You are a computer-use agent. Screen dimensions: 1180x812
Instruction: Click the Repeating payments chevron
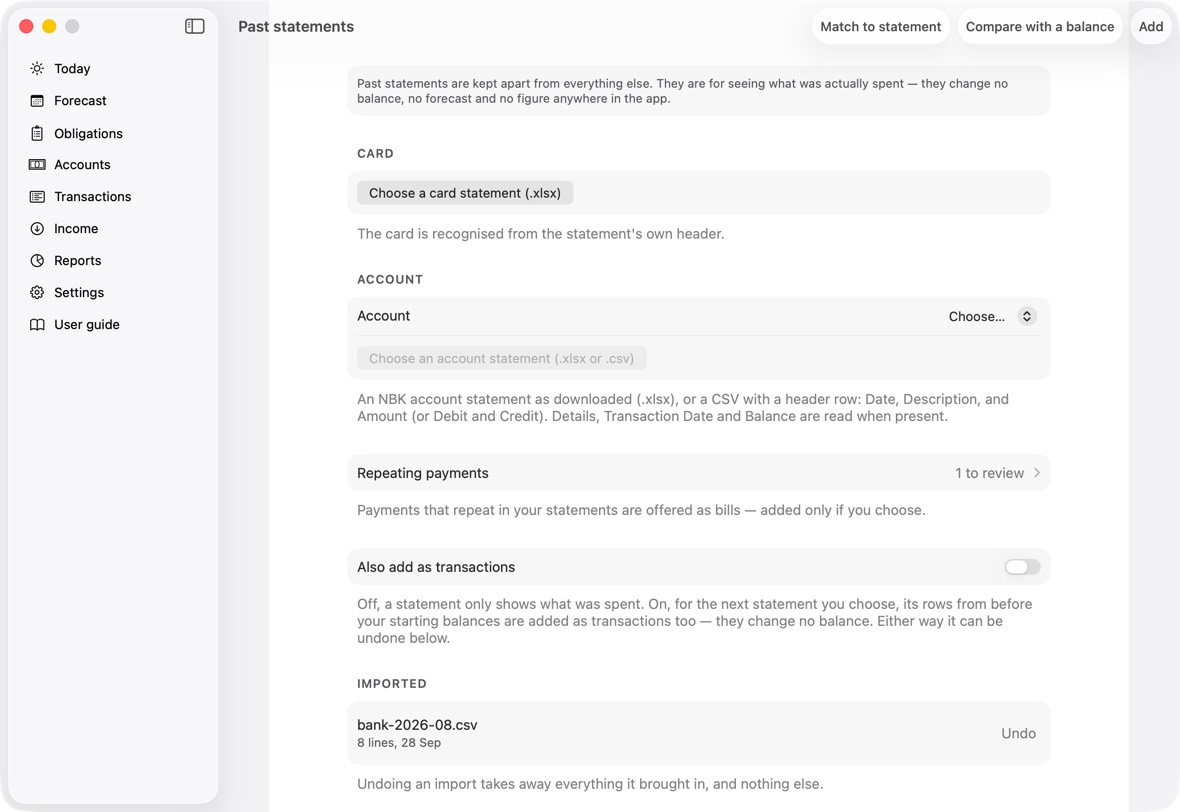click(1037, 473)
